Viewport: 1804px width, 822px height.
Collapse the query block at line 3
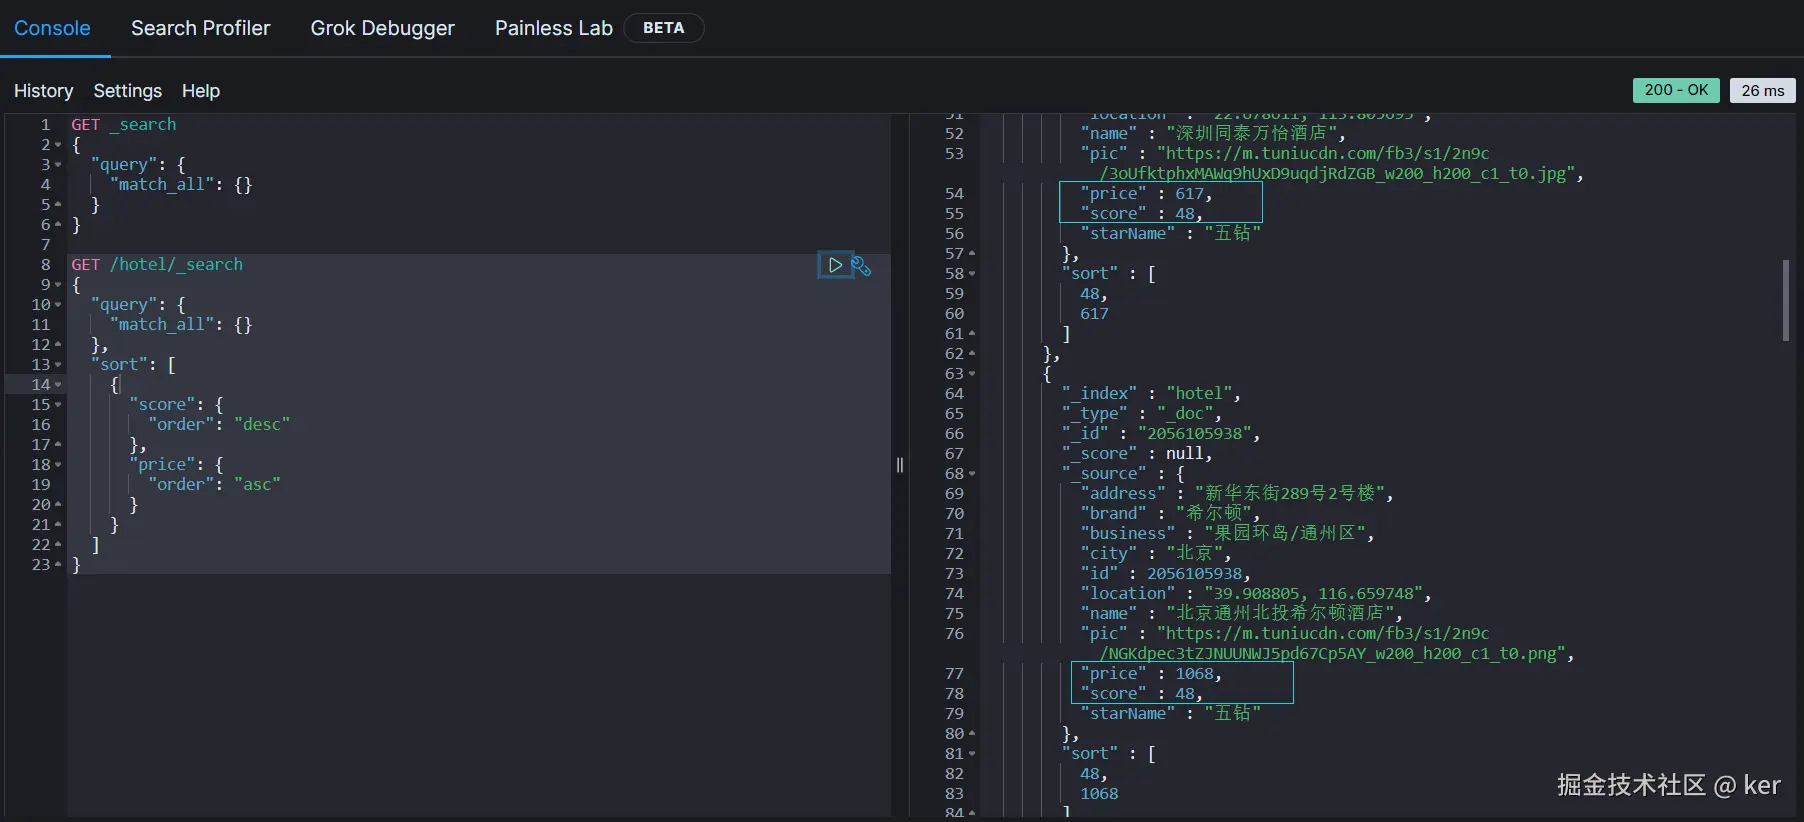[58, 165]
